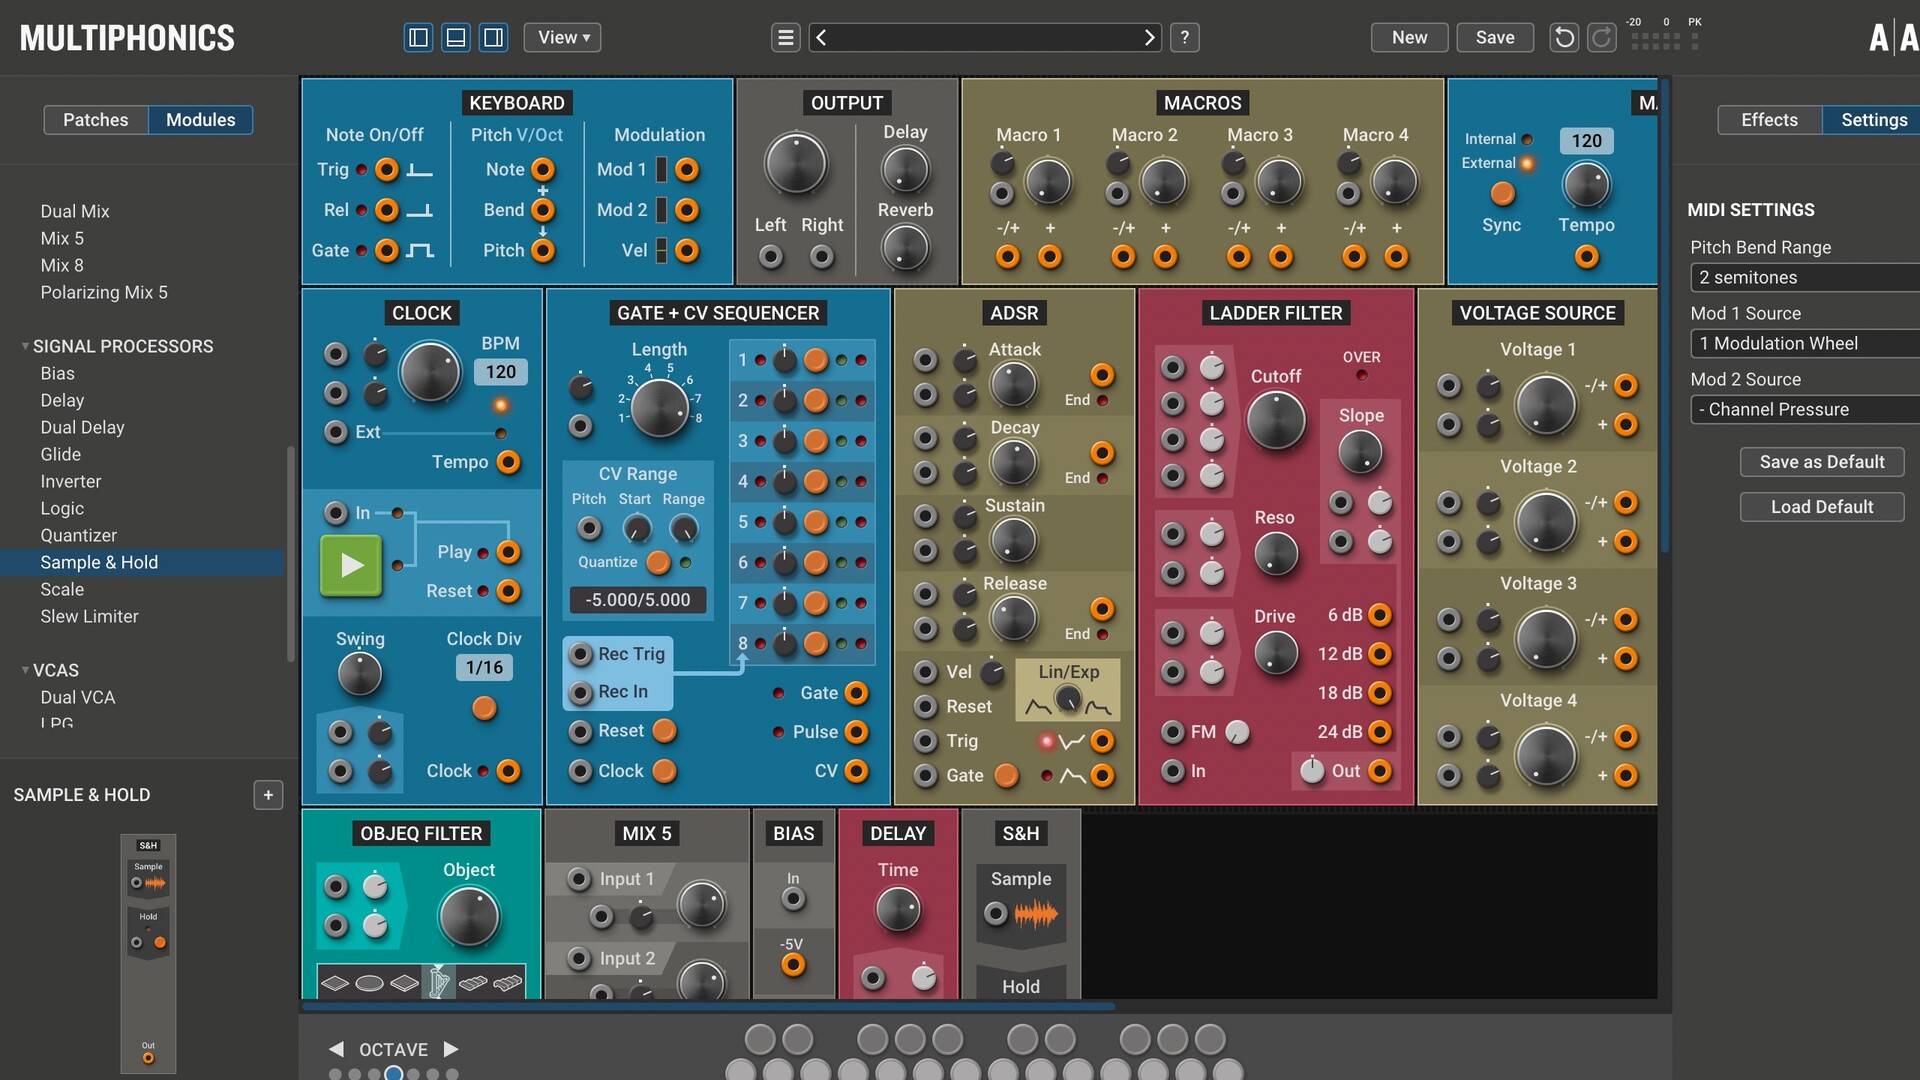1920x1080 pixels.
Task: Click the Ladder Filter 24 dB output jack
Action: [1380, 732]
